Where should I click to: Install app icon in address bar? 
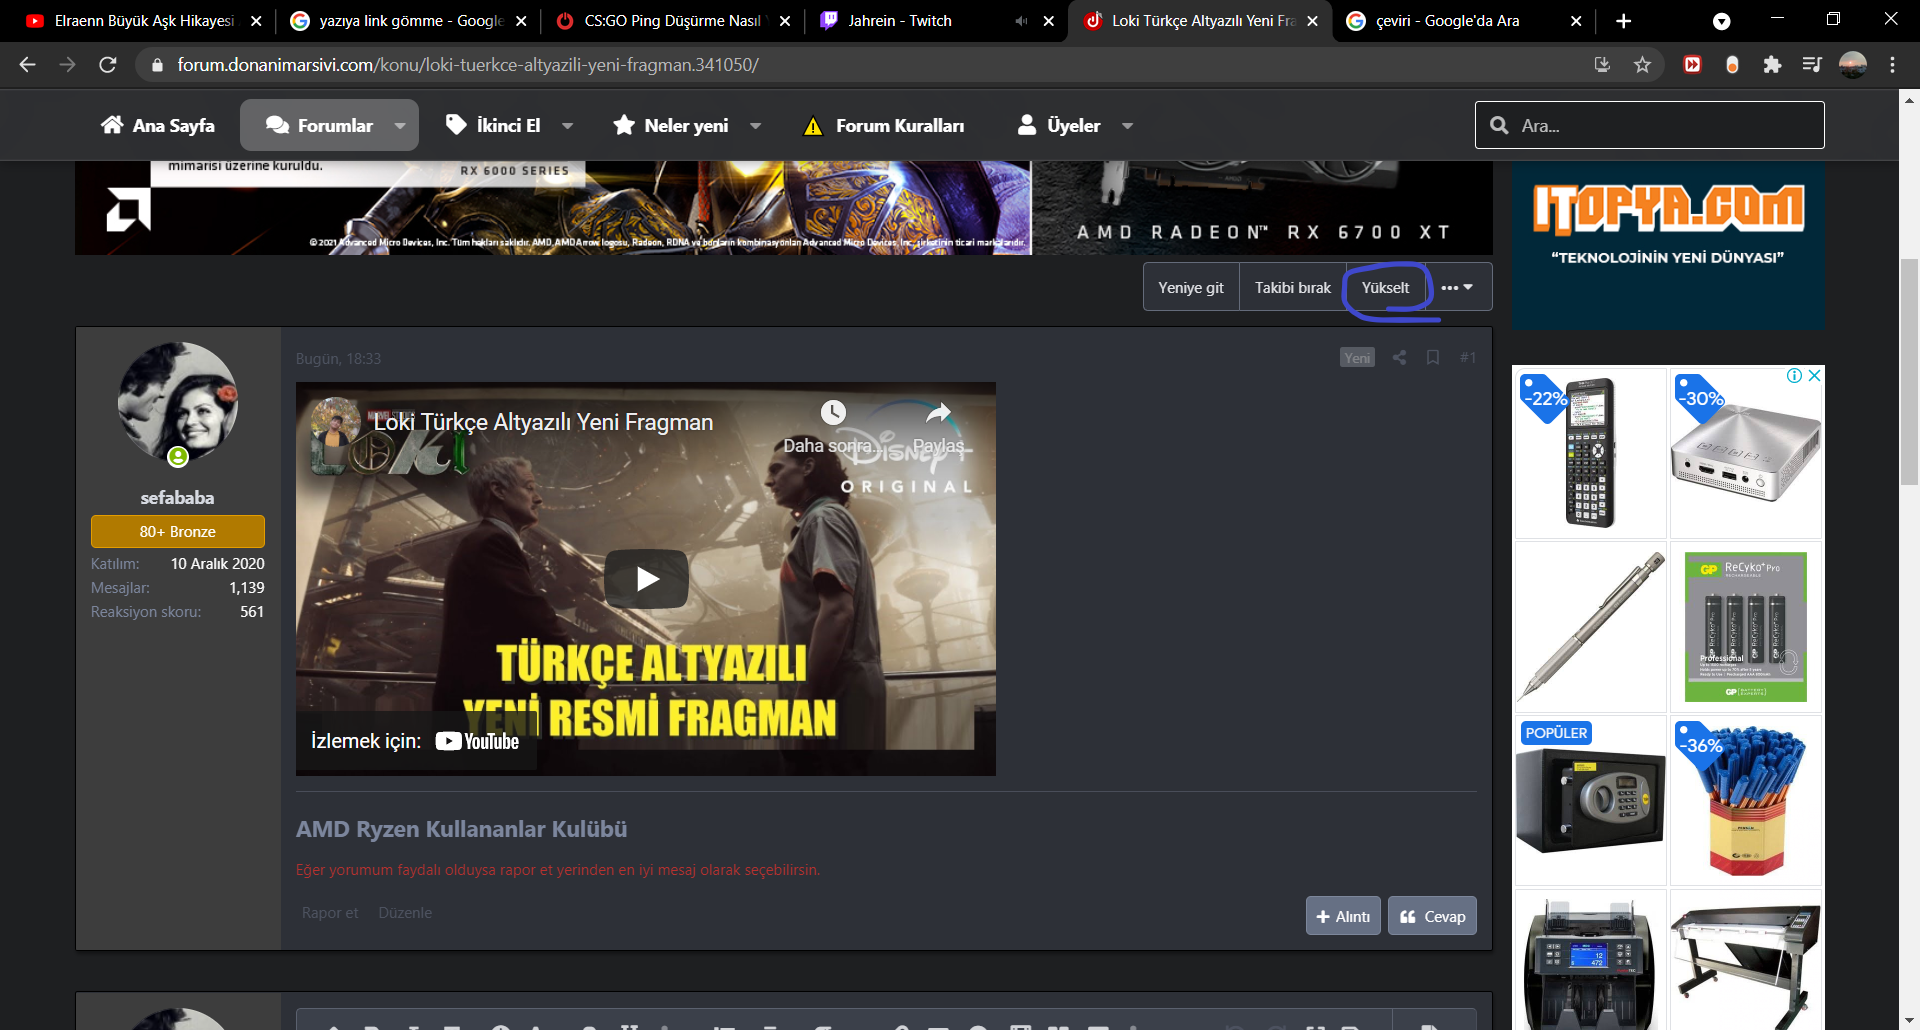pos(1602,65)
